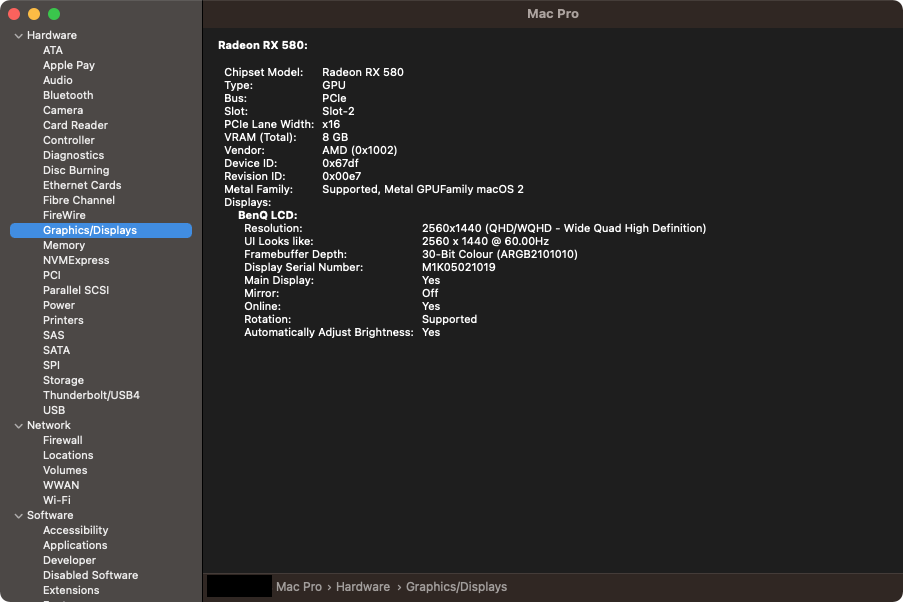
Task: Select Audio under Hardware
Action: click(x=58, y=80)
